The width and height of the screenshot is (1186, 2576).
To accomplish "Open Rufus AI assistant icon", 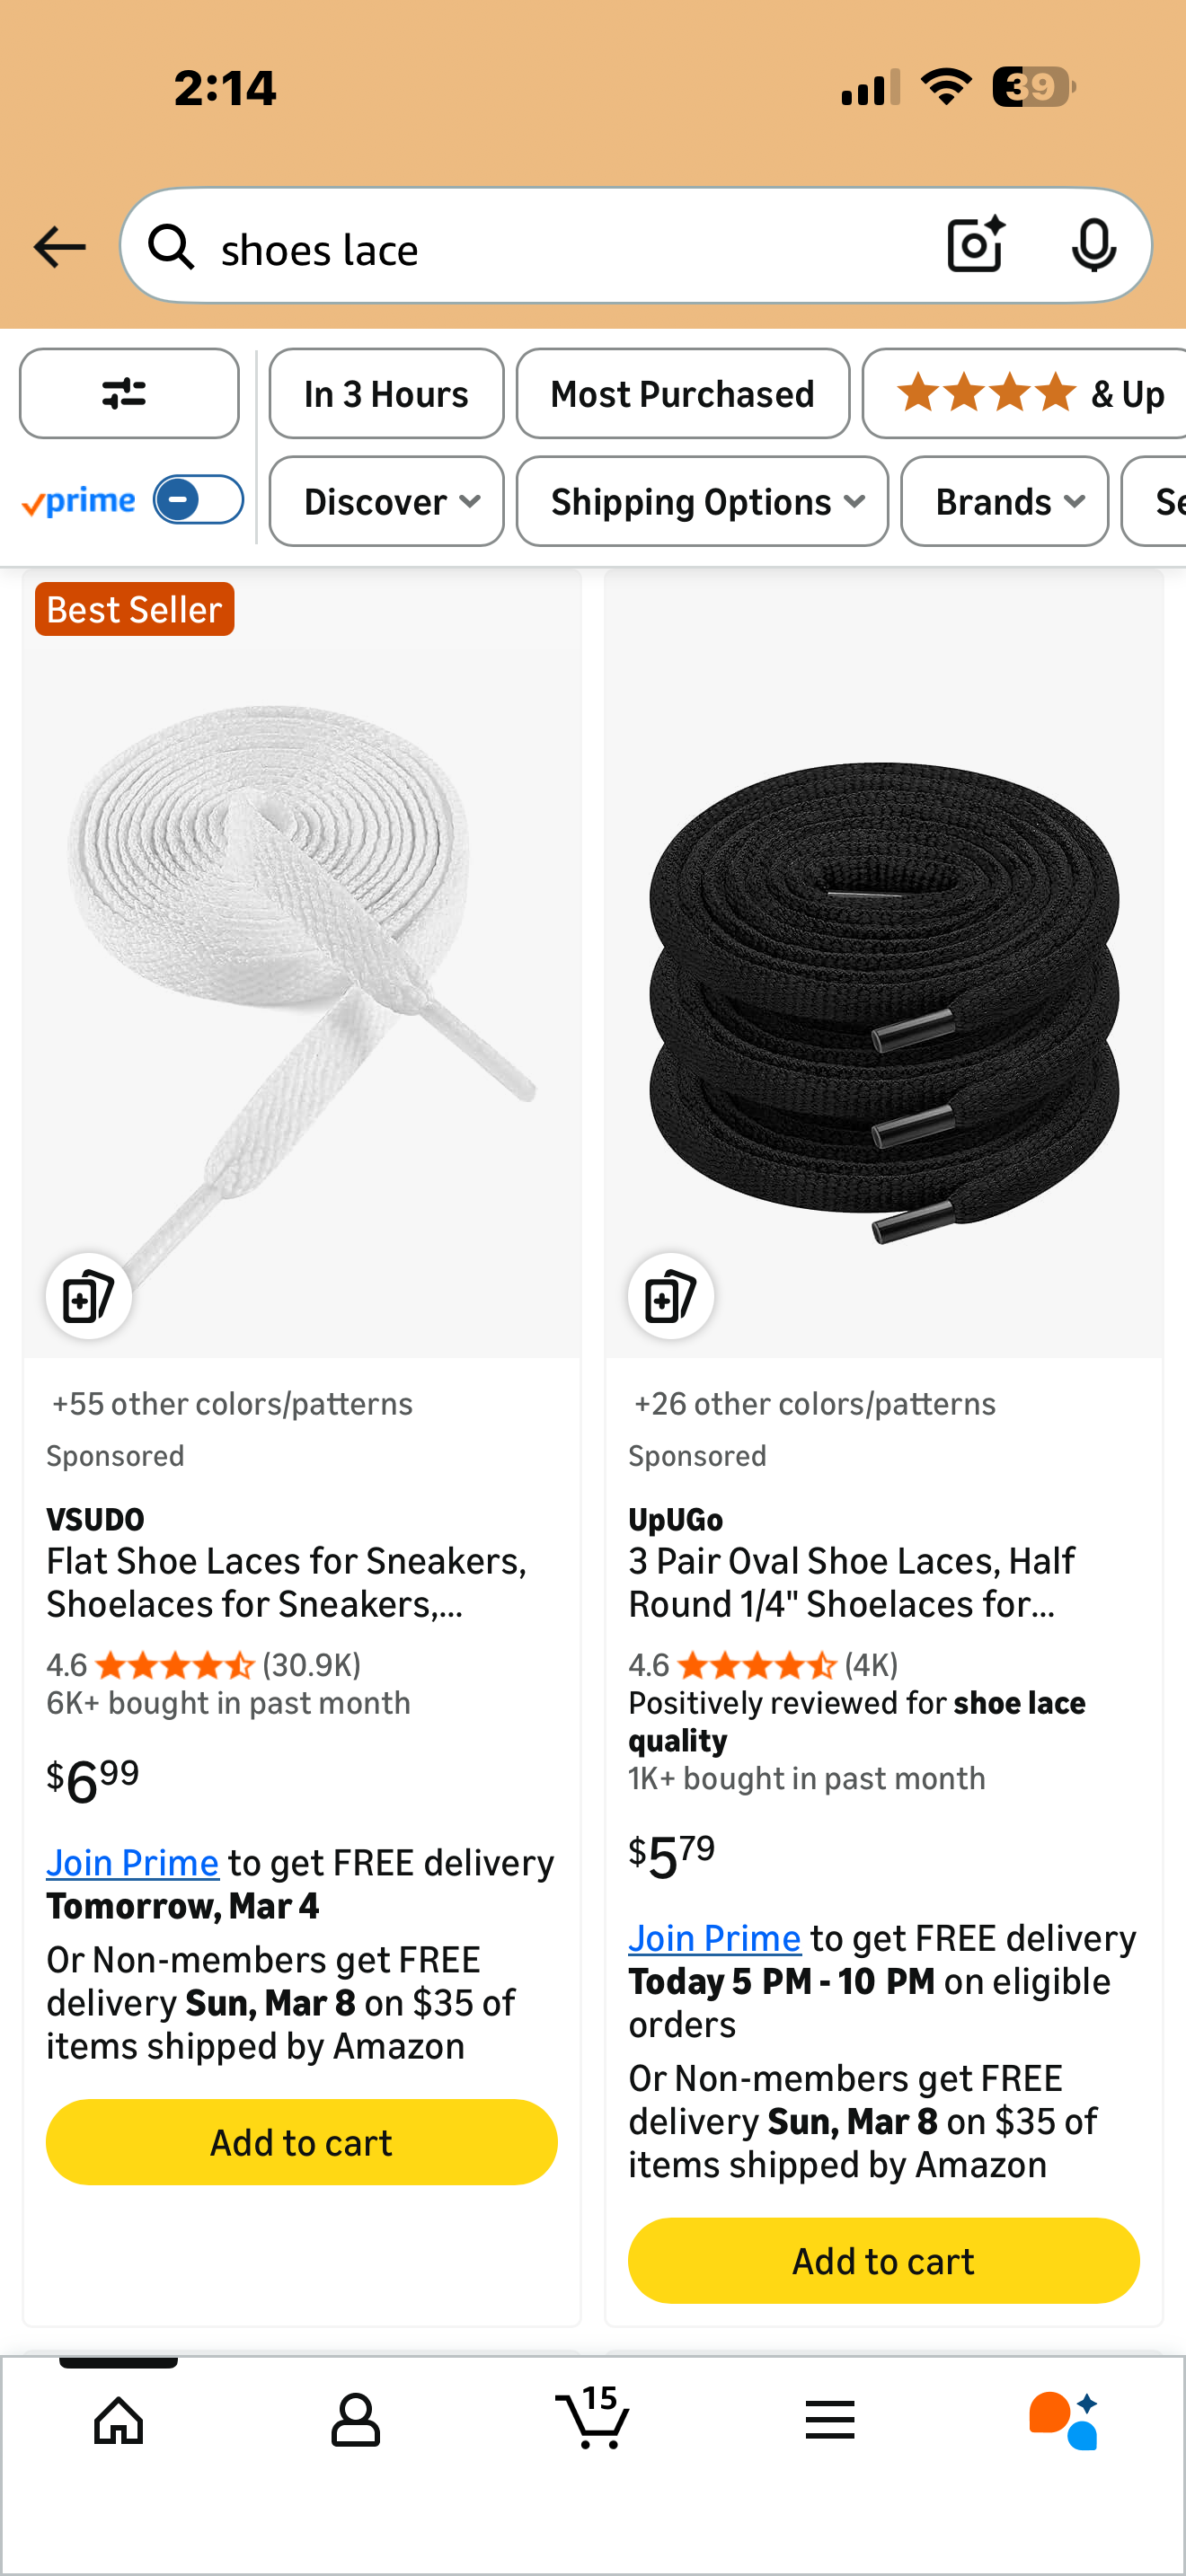I will point(1065,2421).
